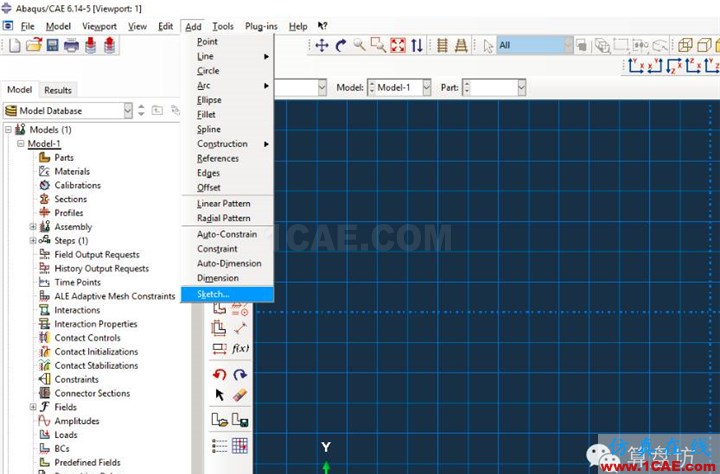This screenshot has width=720, height=474.
Task: Select Materials in the model tree
Action: click(72, 171)
